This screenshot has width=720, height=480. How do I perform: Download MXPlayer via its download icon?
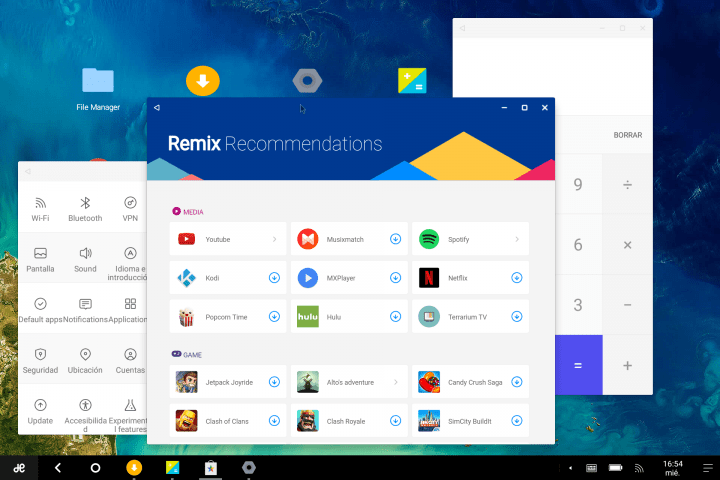(x=395, y=277)
